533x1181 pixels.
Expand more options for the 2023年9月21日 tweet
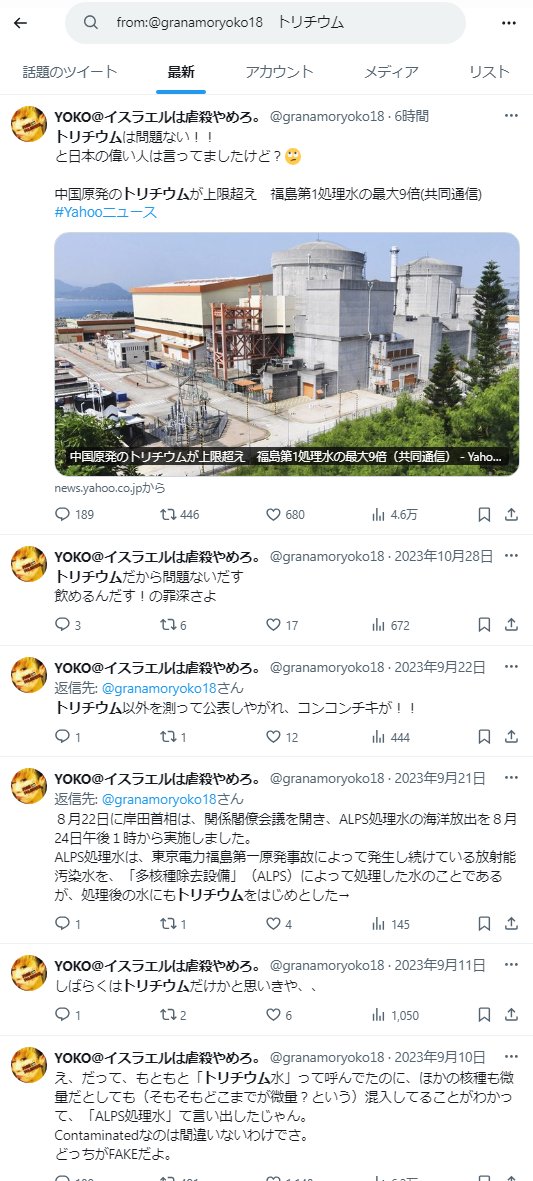tap(511, 777)
